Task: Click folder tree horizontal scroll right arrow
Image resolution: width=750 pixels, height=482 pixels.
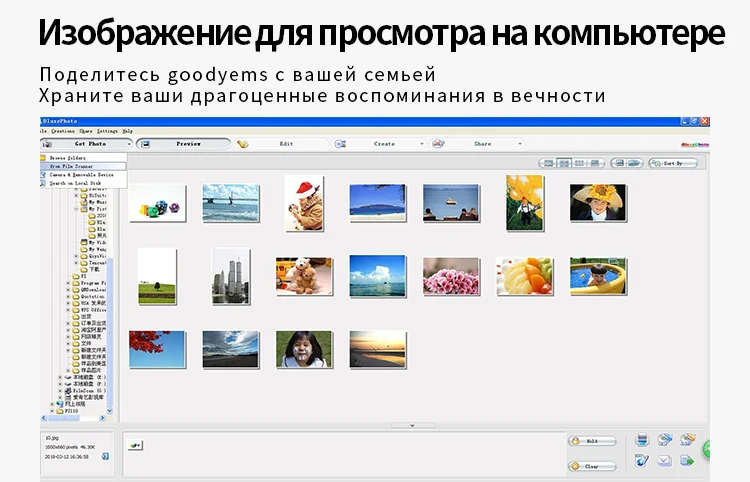Action: point(102,418)
